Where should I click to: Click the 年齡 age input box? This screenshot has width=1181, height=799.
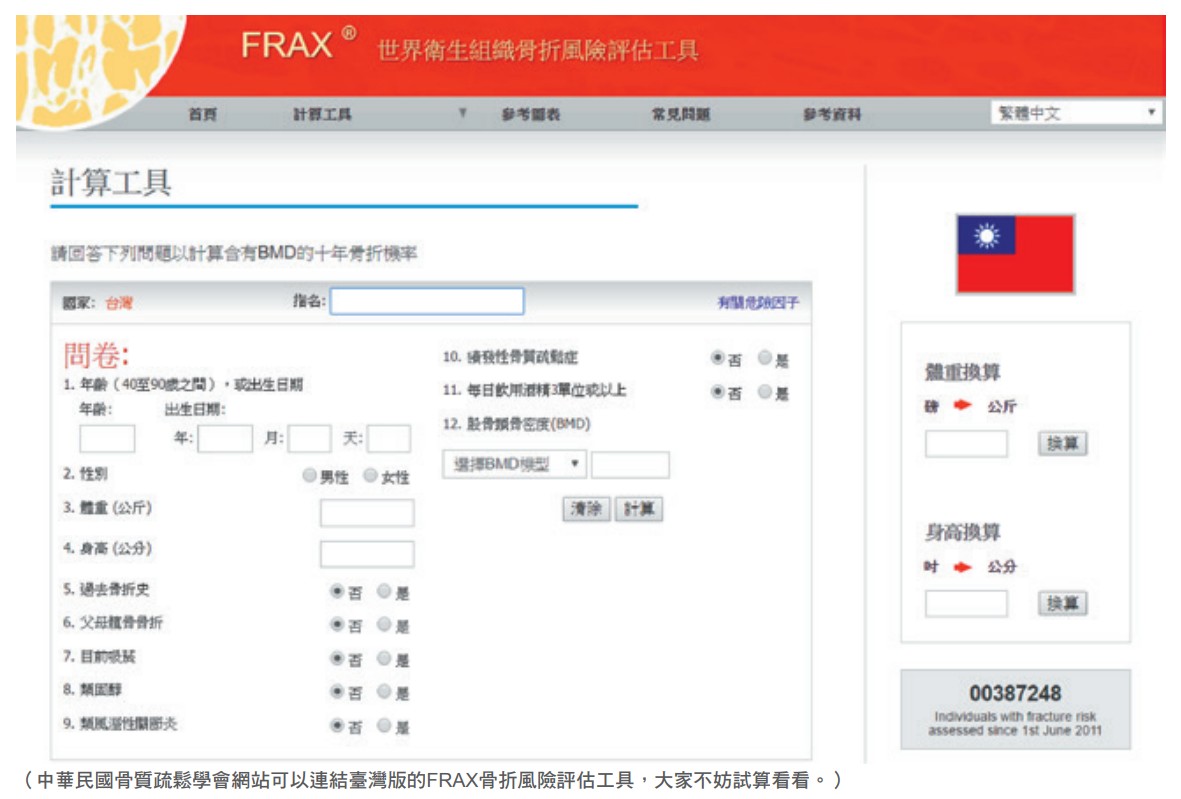point(107,438)
